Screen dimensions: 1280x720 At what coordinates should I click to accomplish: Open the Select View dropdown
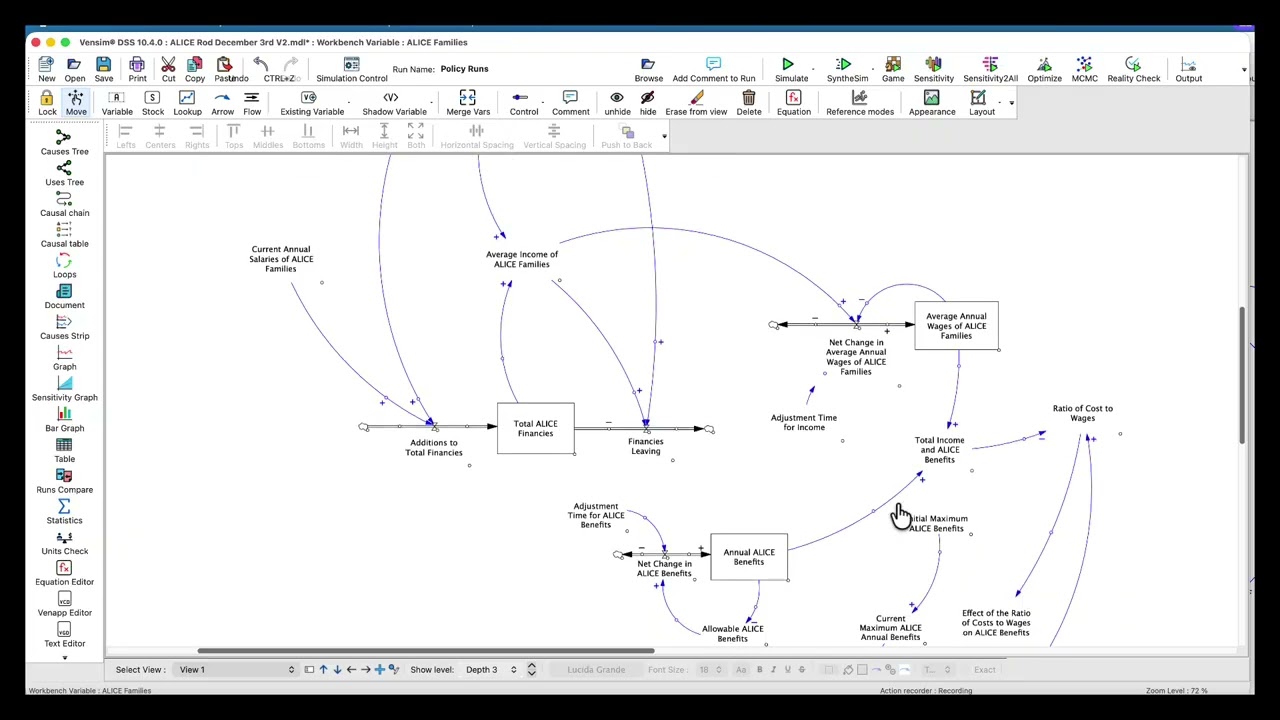(x=236, y=670)
